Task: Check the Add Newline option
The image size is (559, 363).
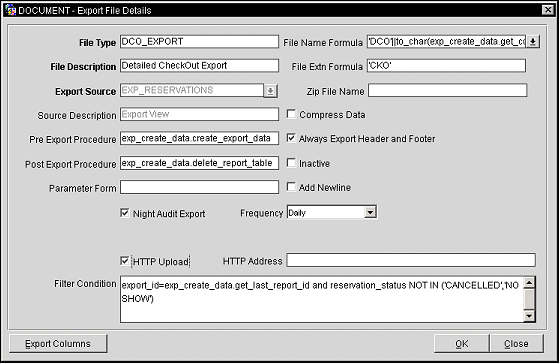Action: (x=291, y=187)
